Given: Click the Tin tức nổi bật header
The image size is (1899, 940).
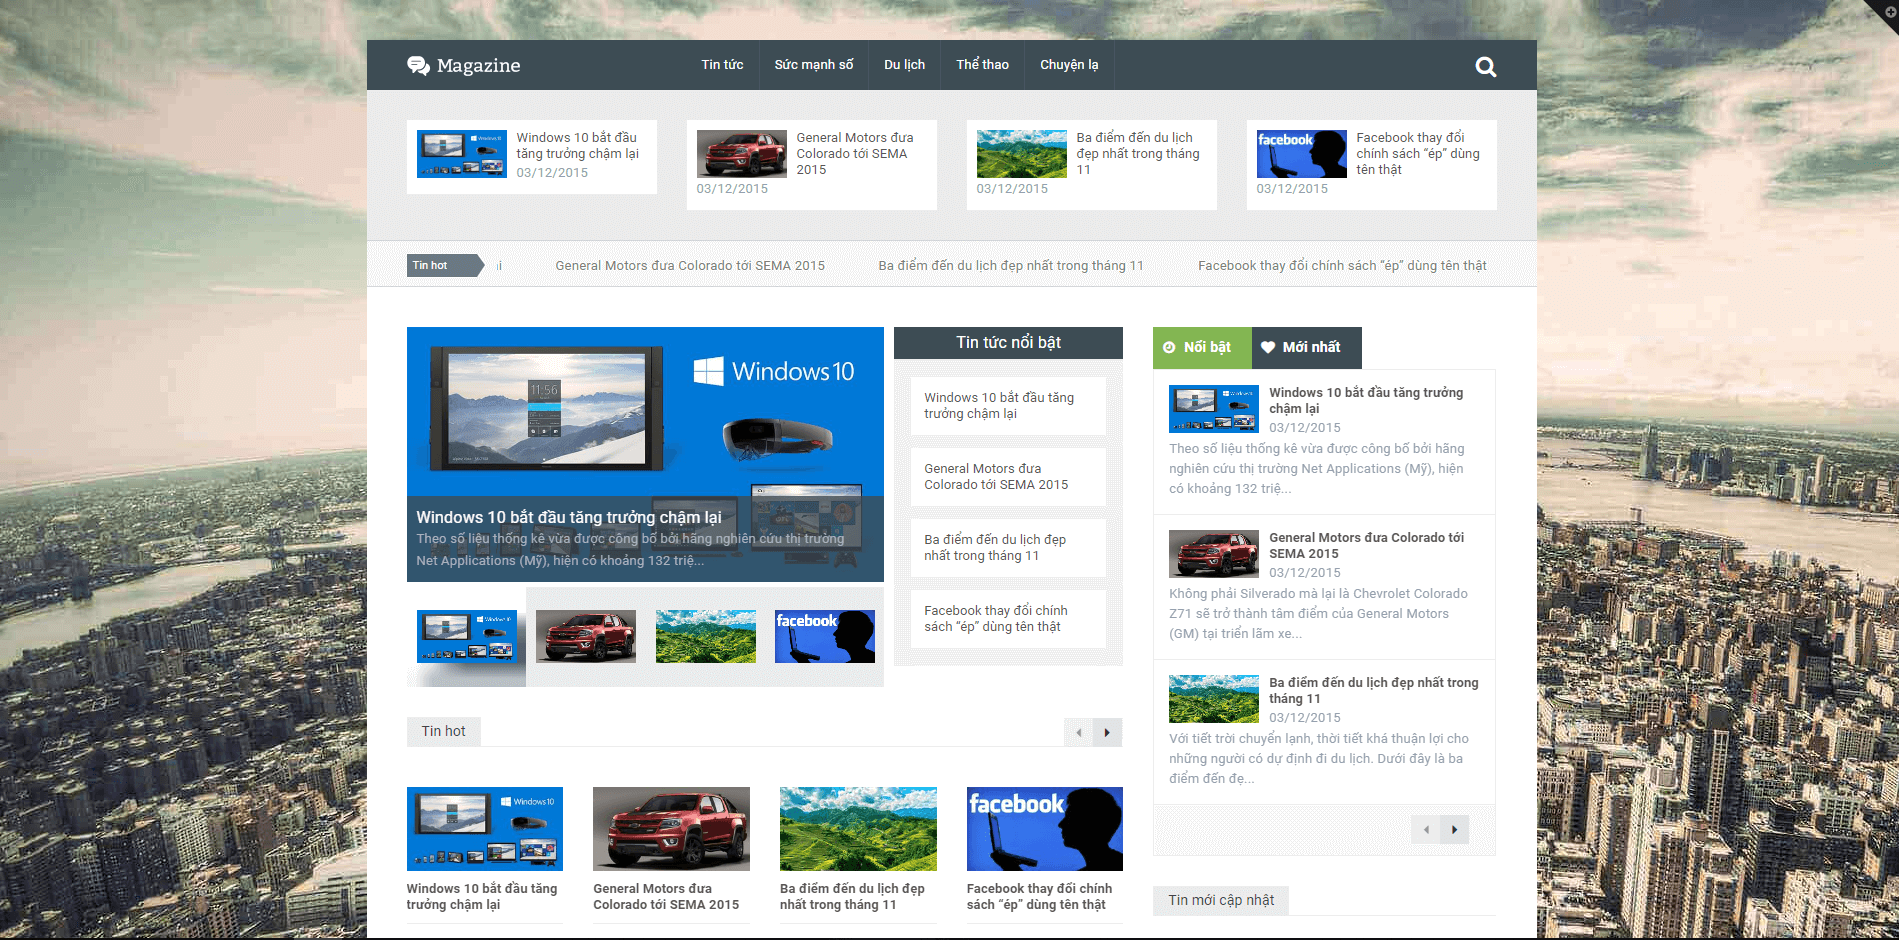Looking at the screenshot, I should 1008,343.
